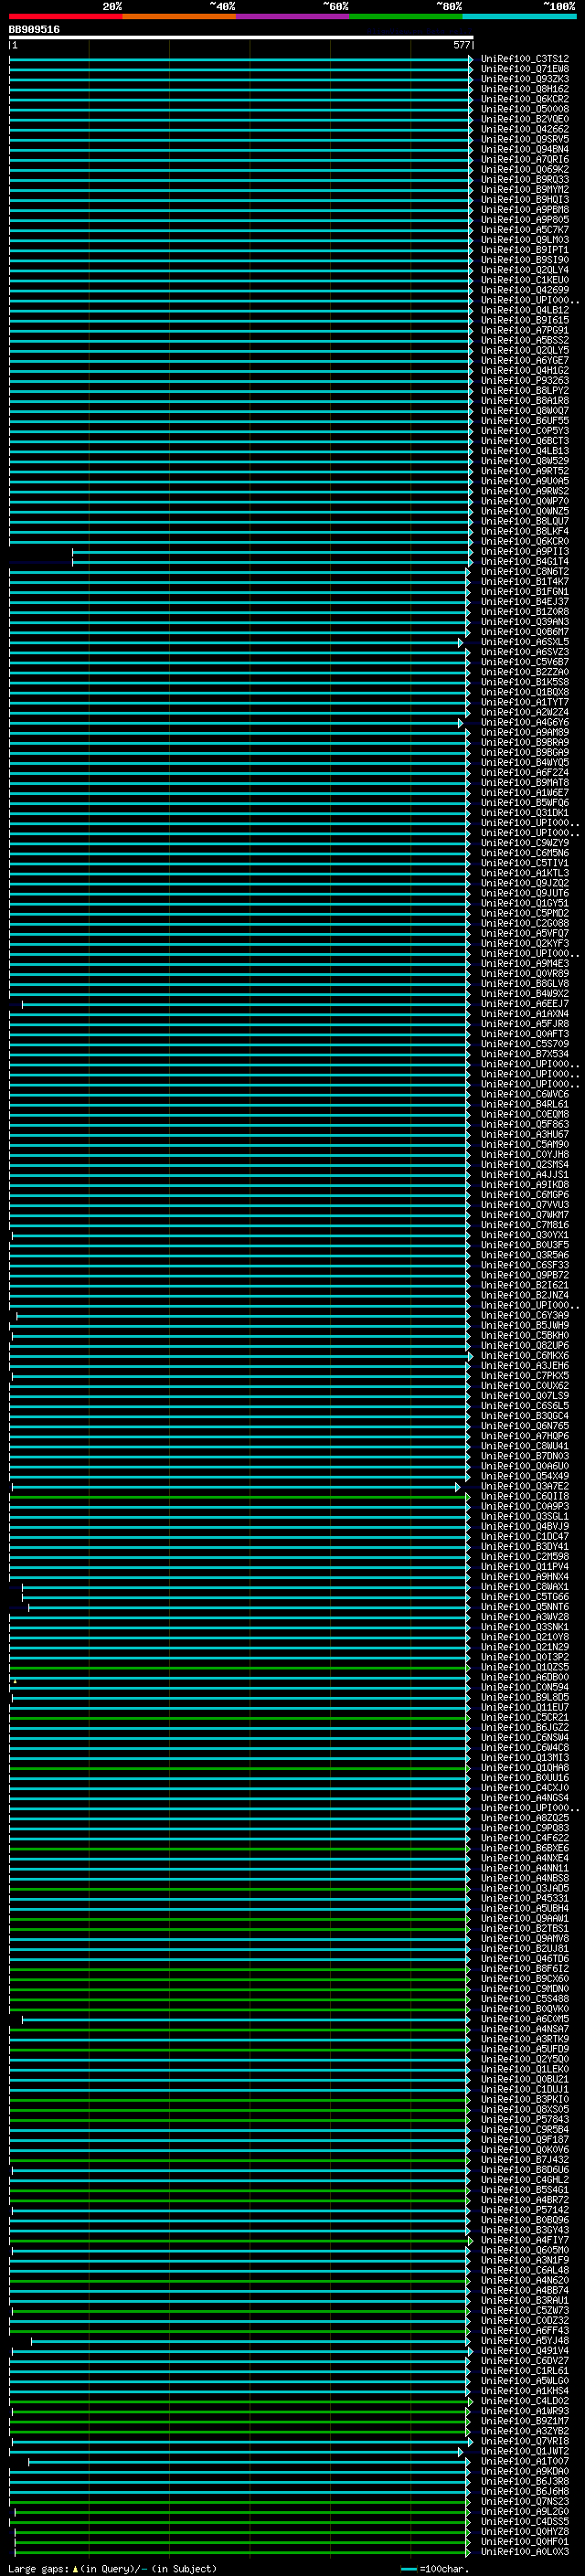585x2576 pixels.
Task: Pick the UniRef100_A9PII3 label
Action: (525, 552)
